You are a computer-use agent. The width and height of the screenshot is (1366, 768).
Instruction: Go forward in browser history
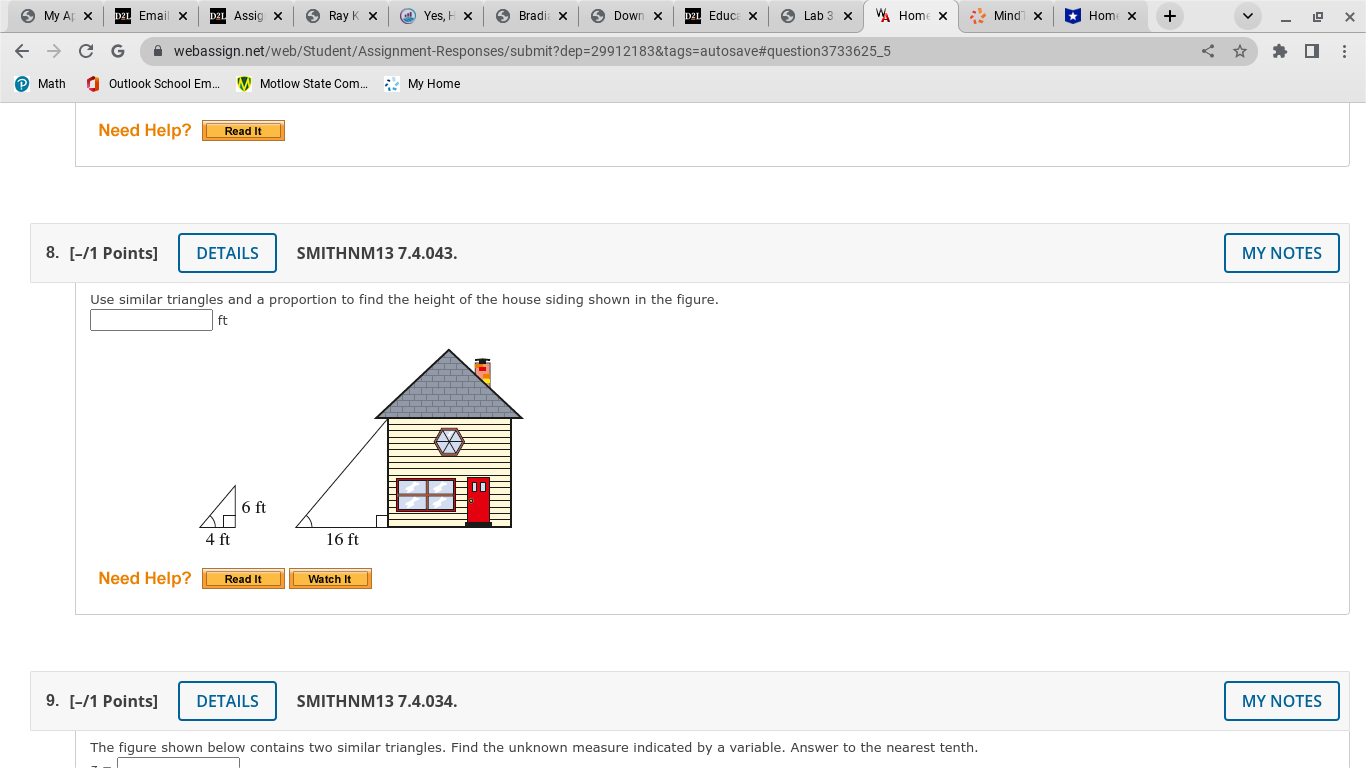coord(54,51)
